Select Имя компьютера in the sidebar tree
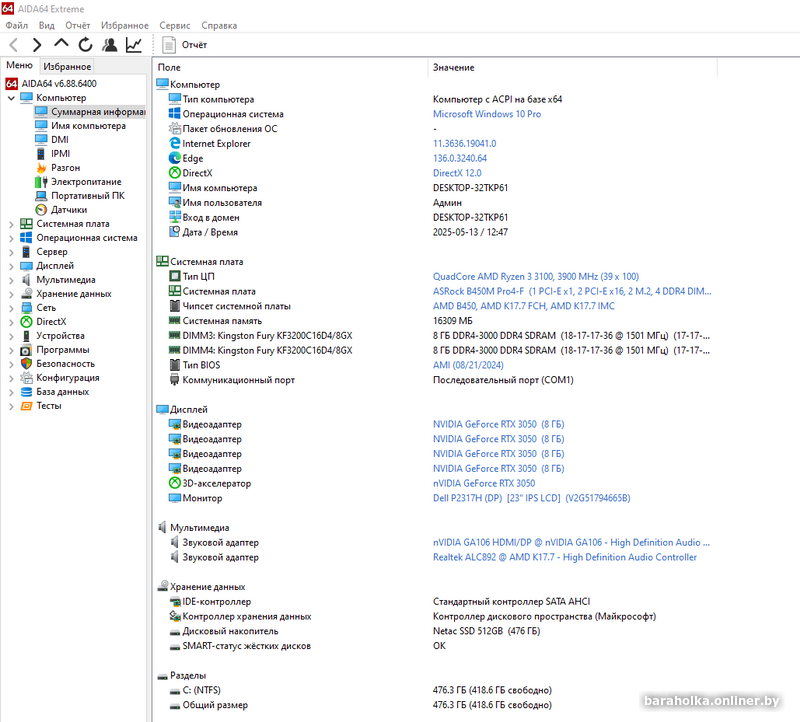 pos(80,126)
